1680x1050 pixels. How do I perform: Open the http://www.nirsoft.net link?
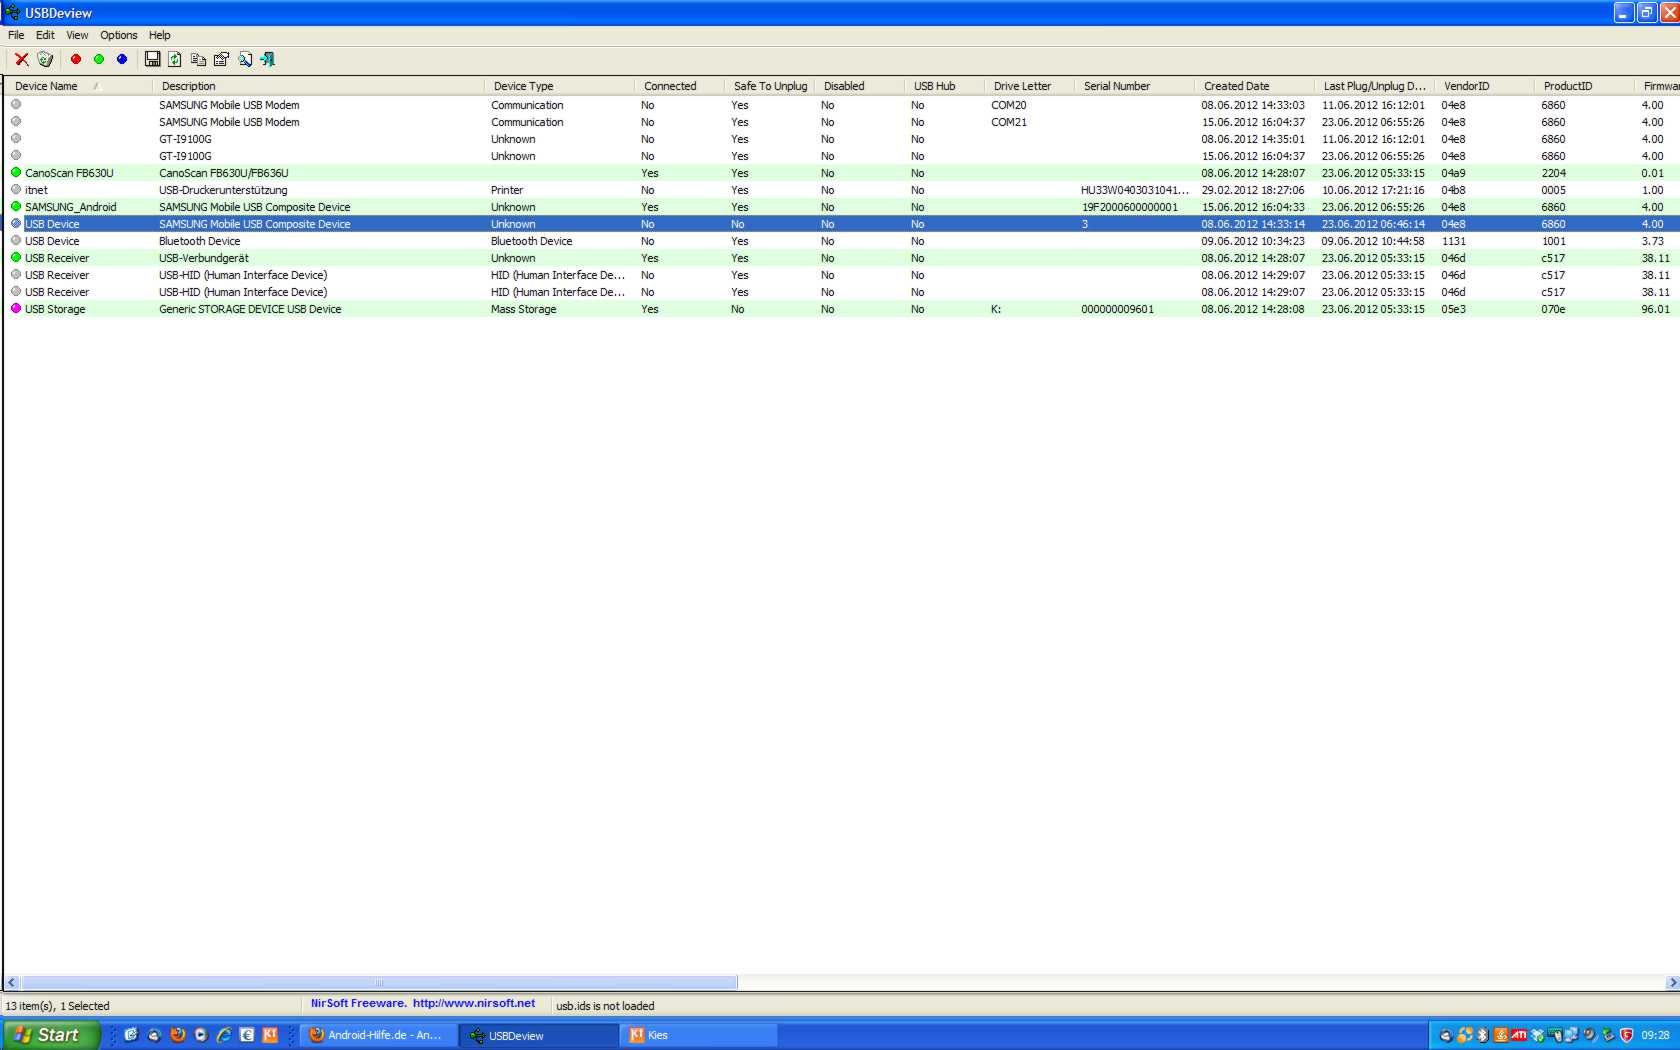coord(474,1003)
